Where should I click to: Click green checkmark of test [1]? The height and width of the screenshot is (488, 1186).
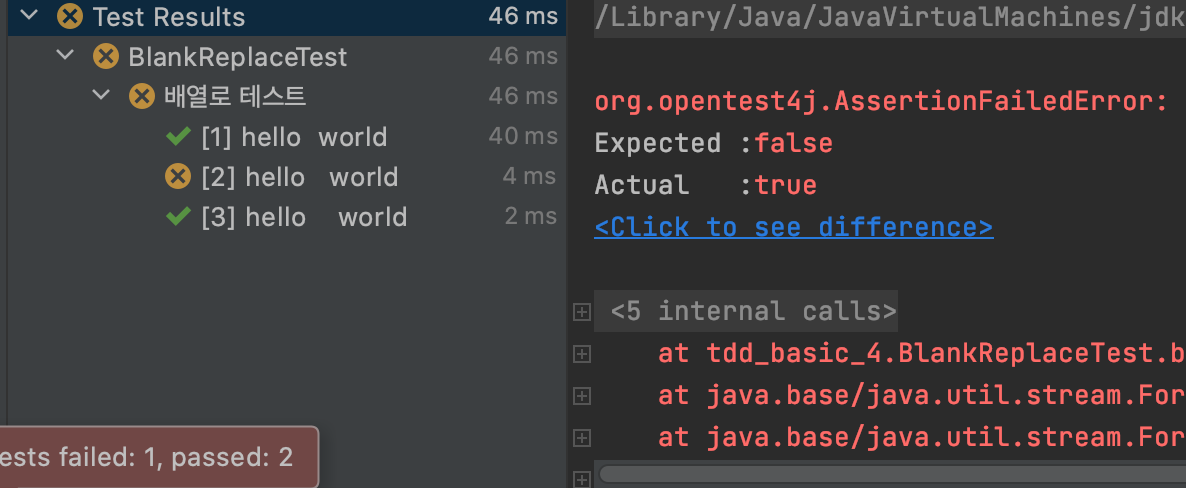tap(178, 137)
